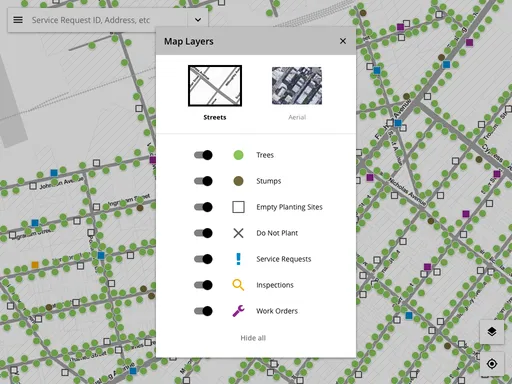Click the green Trees legend icon
Image resolution: width=512 pixels, height=384 pixels.
[238, 155]
